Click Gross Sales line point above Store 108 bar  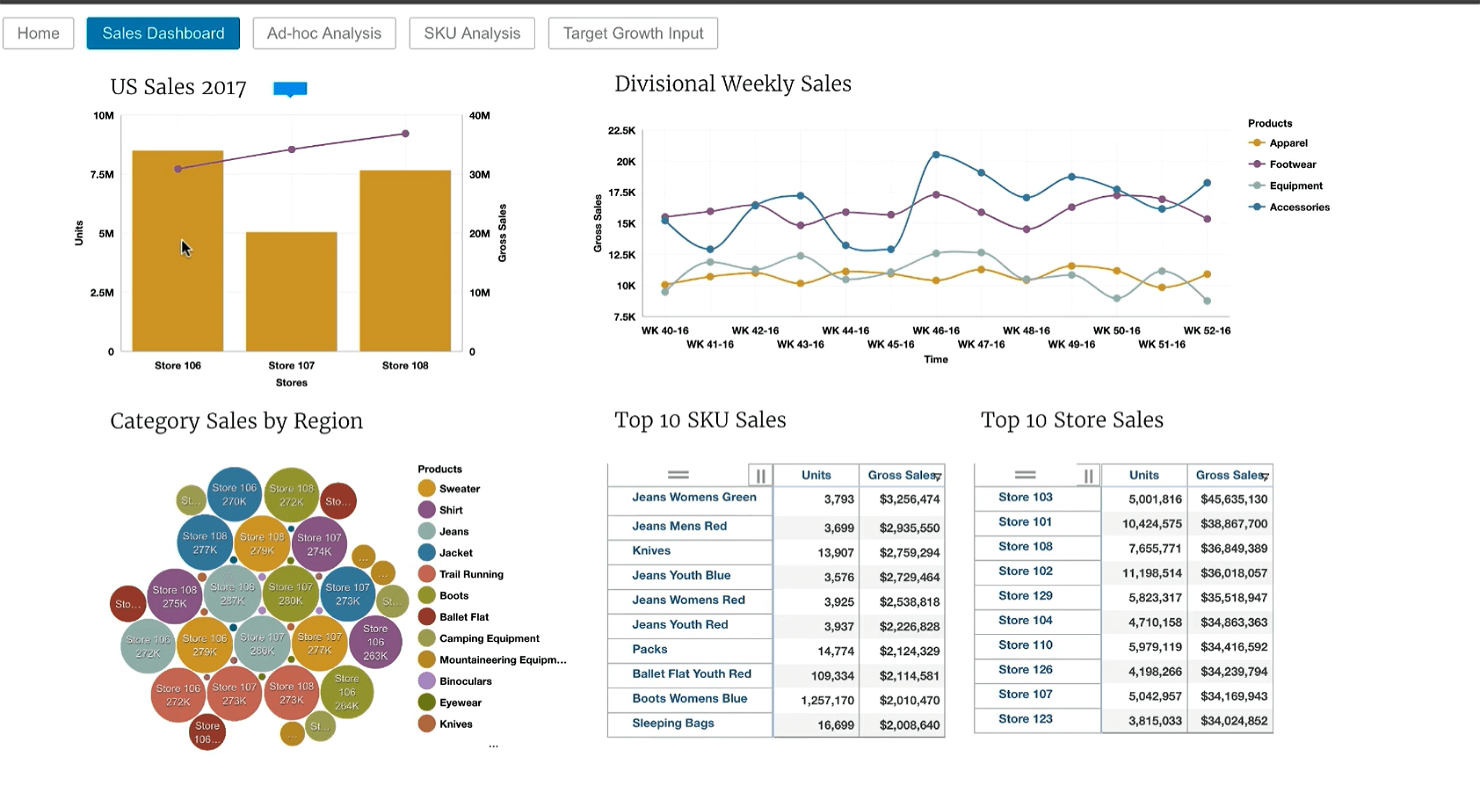click(406, 133)
